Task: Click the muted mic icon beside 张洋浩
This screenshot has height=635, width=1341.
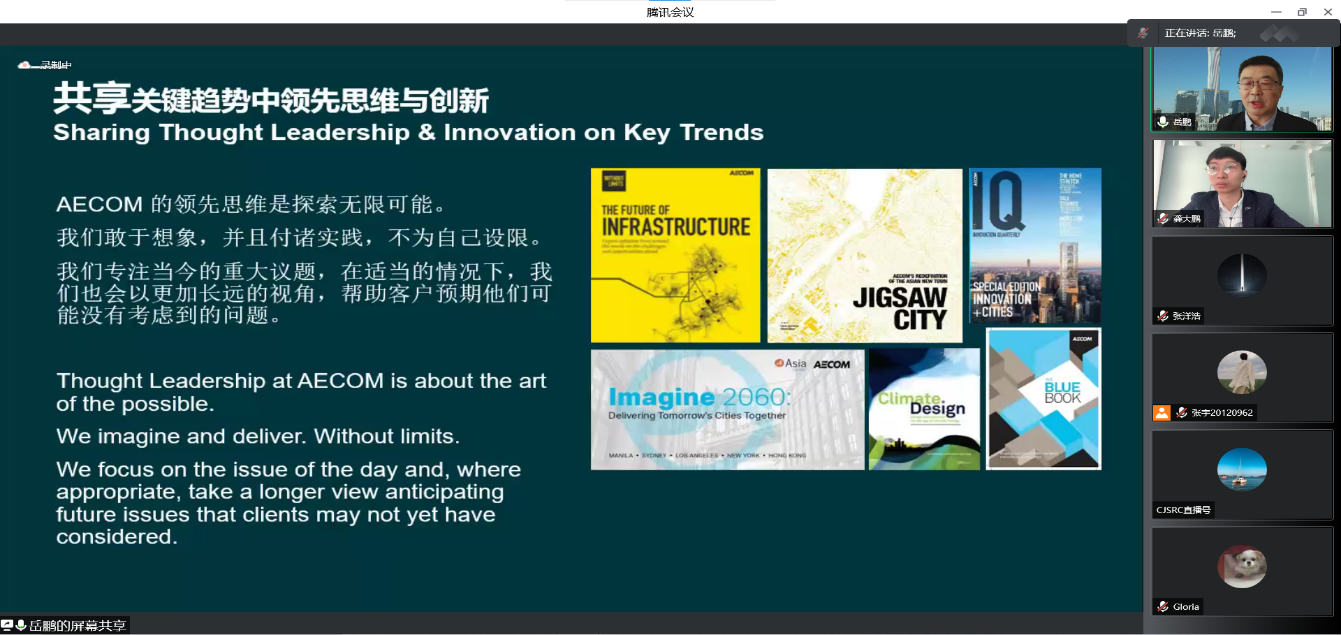Action: (1162, 315)
